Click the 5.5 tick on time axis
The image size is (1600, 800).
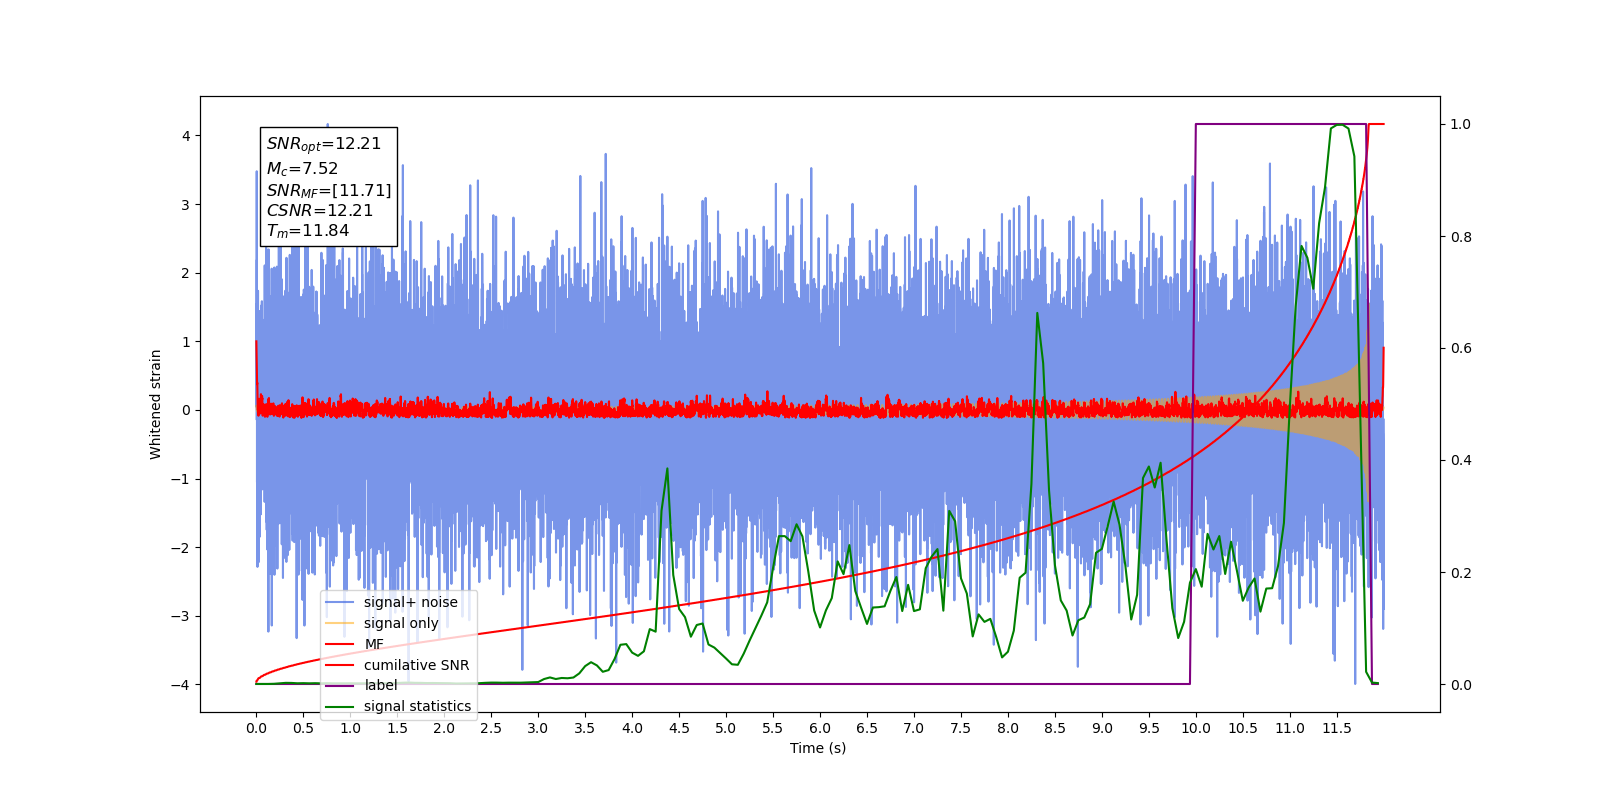[773, 728]
